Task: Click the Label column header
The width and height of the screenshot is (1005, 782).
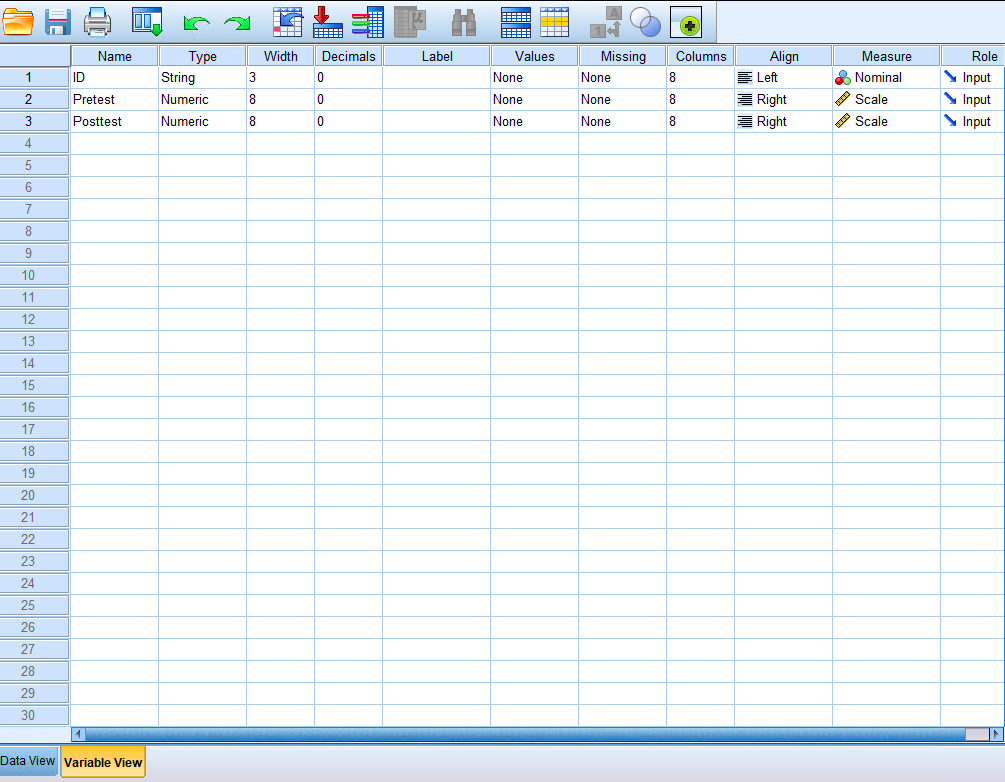Action: [437, 56]
